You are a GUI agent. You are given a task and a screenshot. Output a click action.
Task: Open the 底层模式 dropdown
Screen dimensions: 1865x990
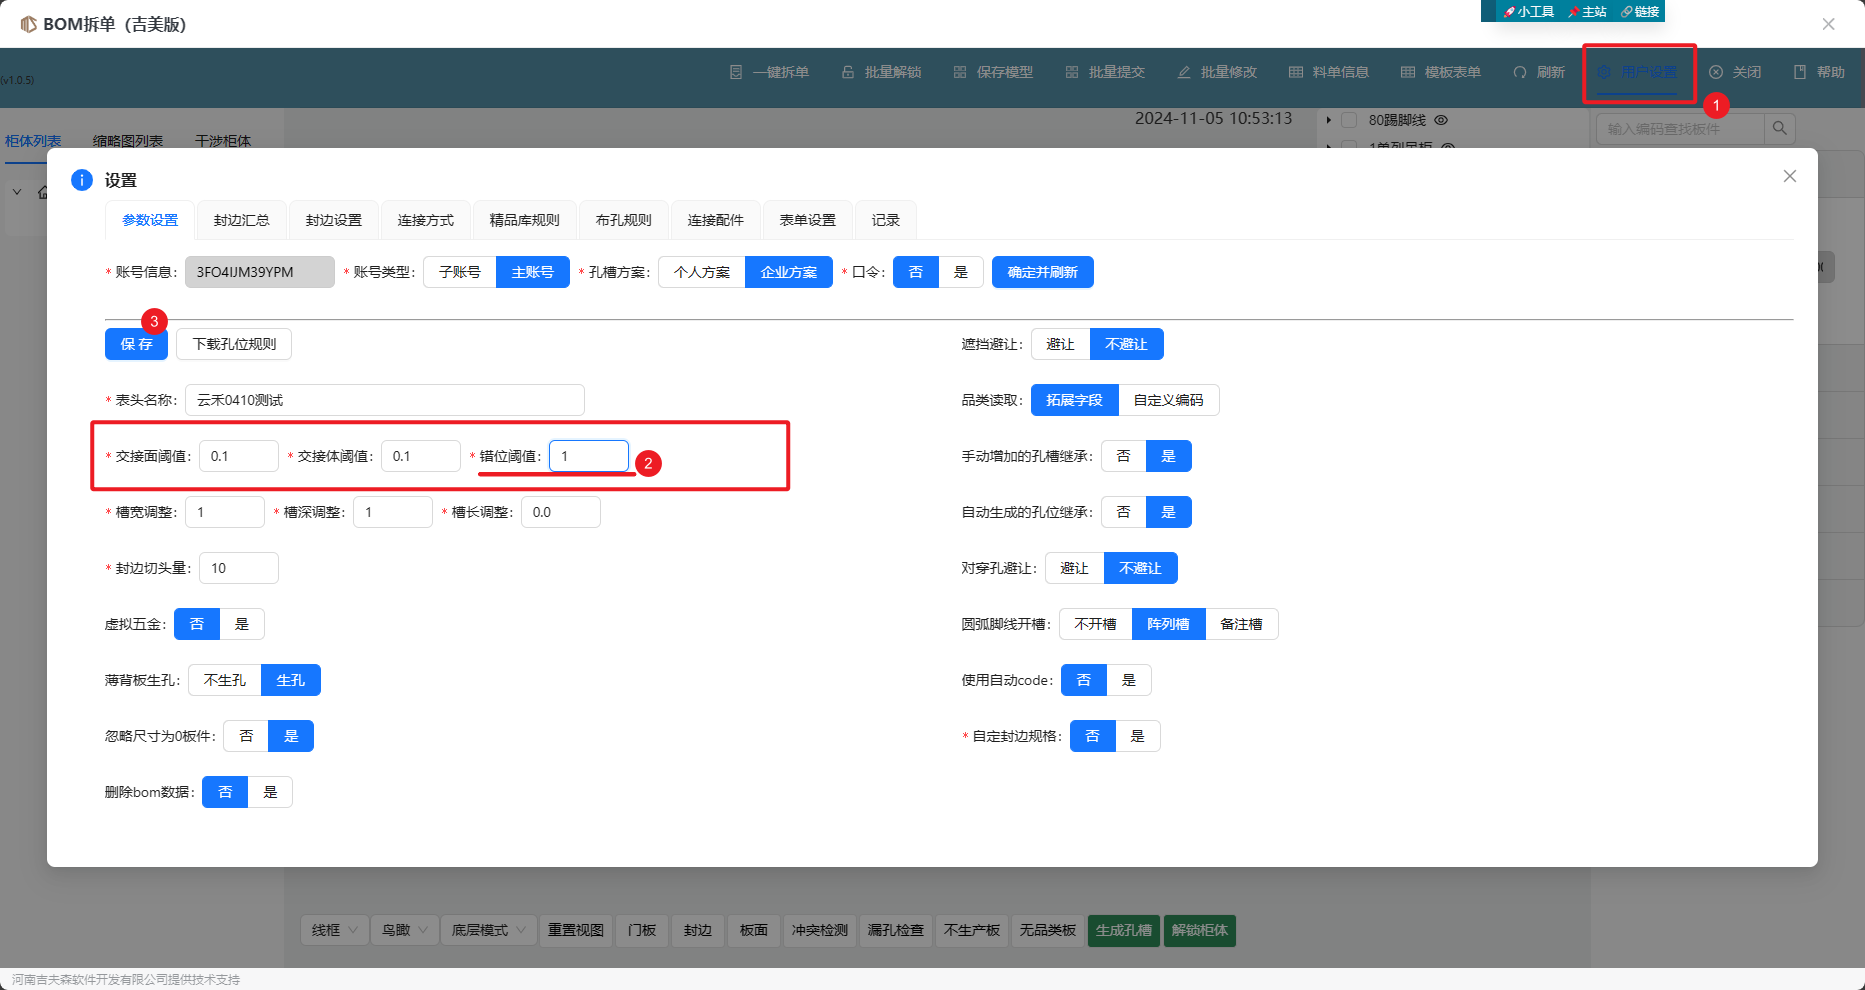coord(489,930)
